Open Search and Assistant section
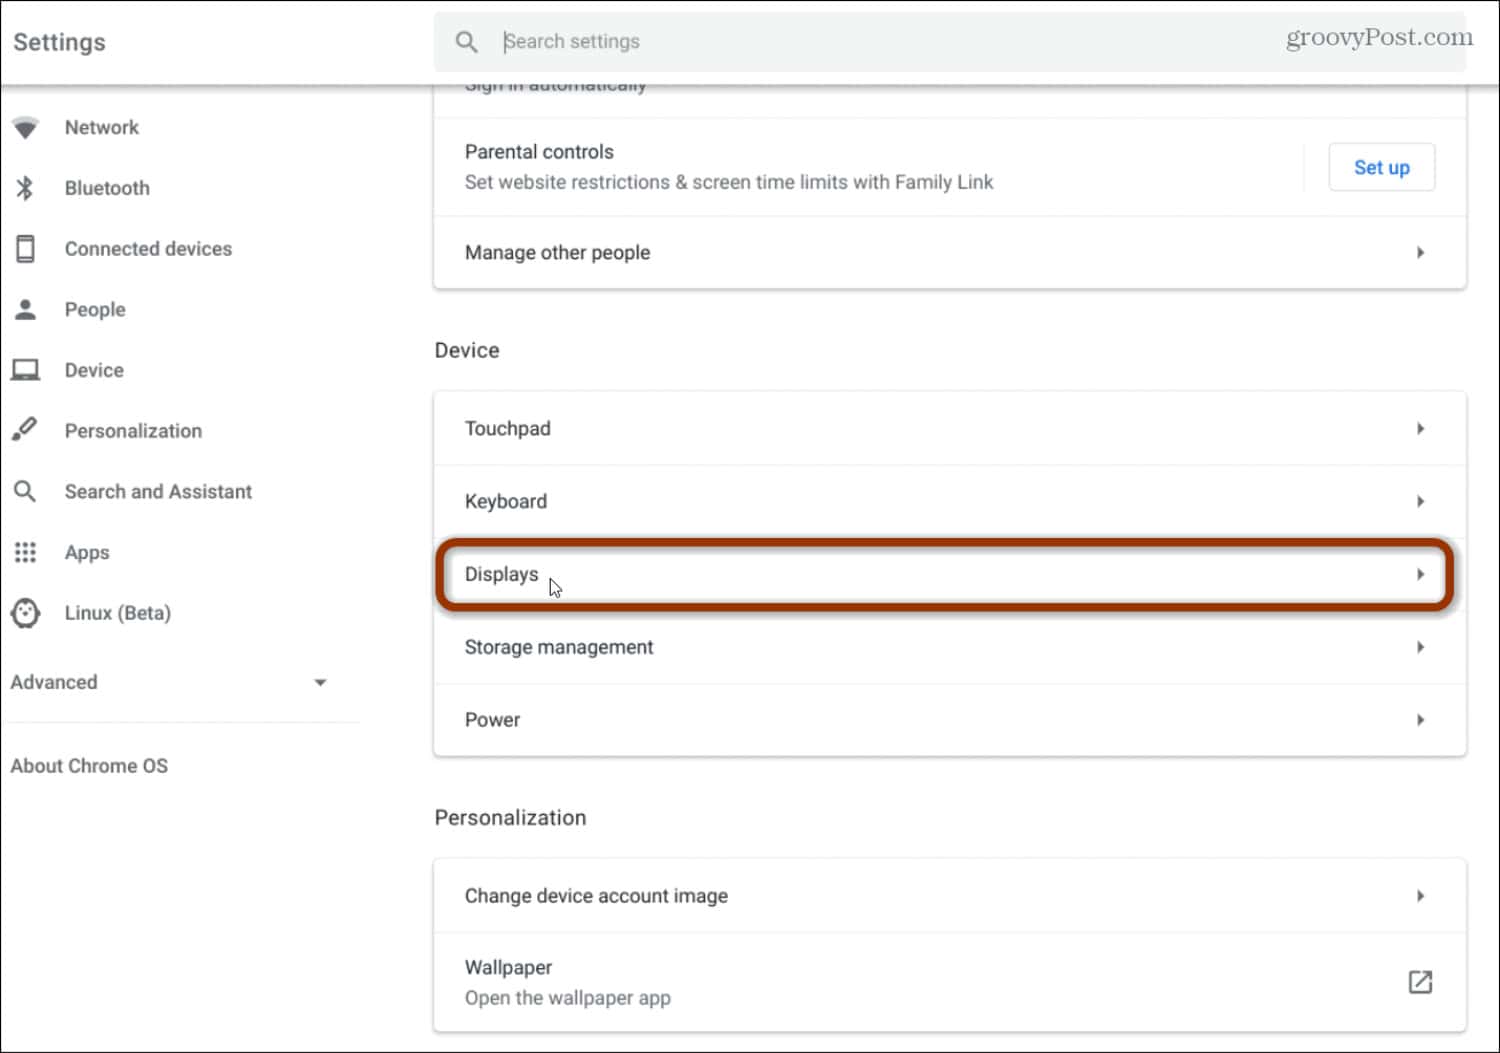This screenshot has height=1053, width=1500. 158,491
